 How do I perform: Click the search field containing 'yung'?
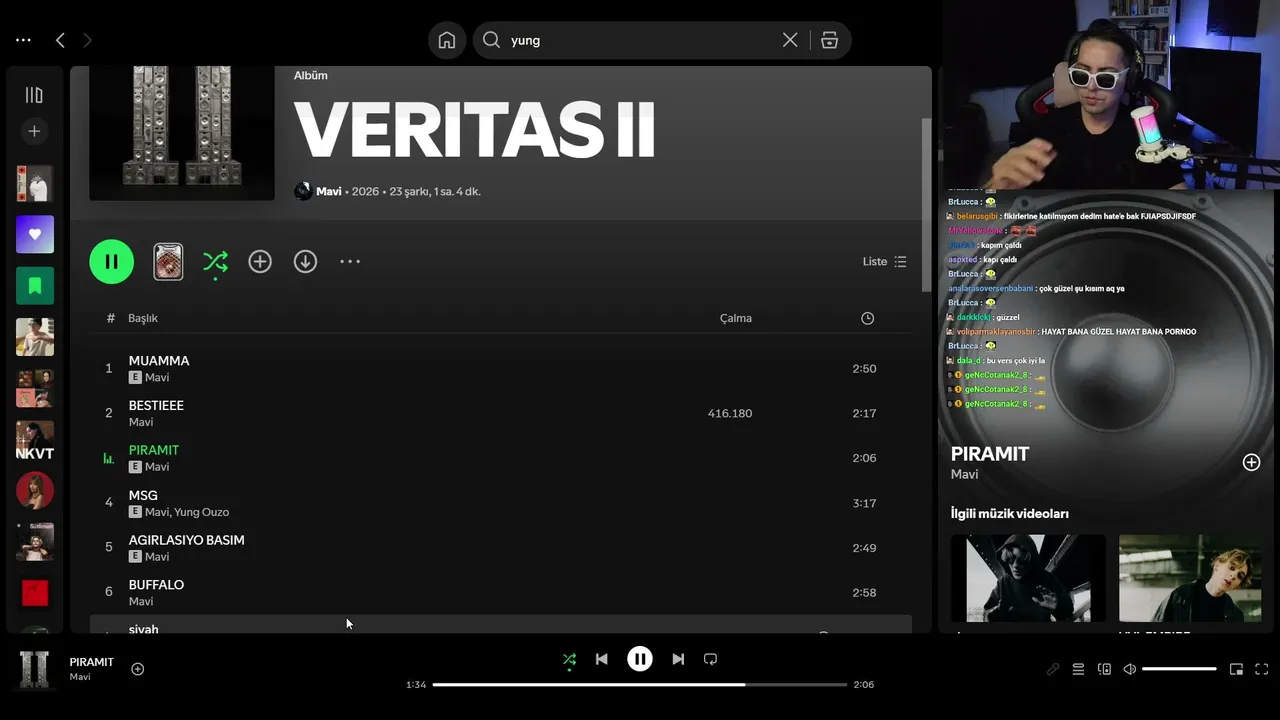(x=640, y=40)
